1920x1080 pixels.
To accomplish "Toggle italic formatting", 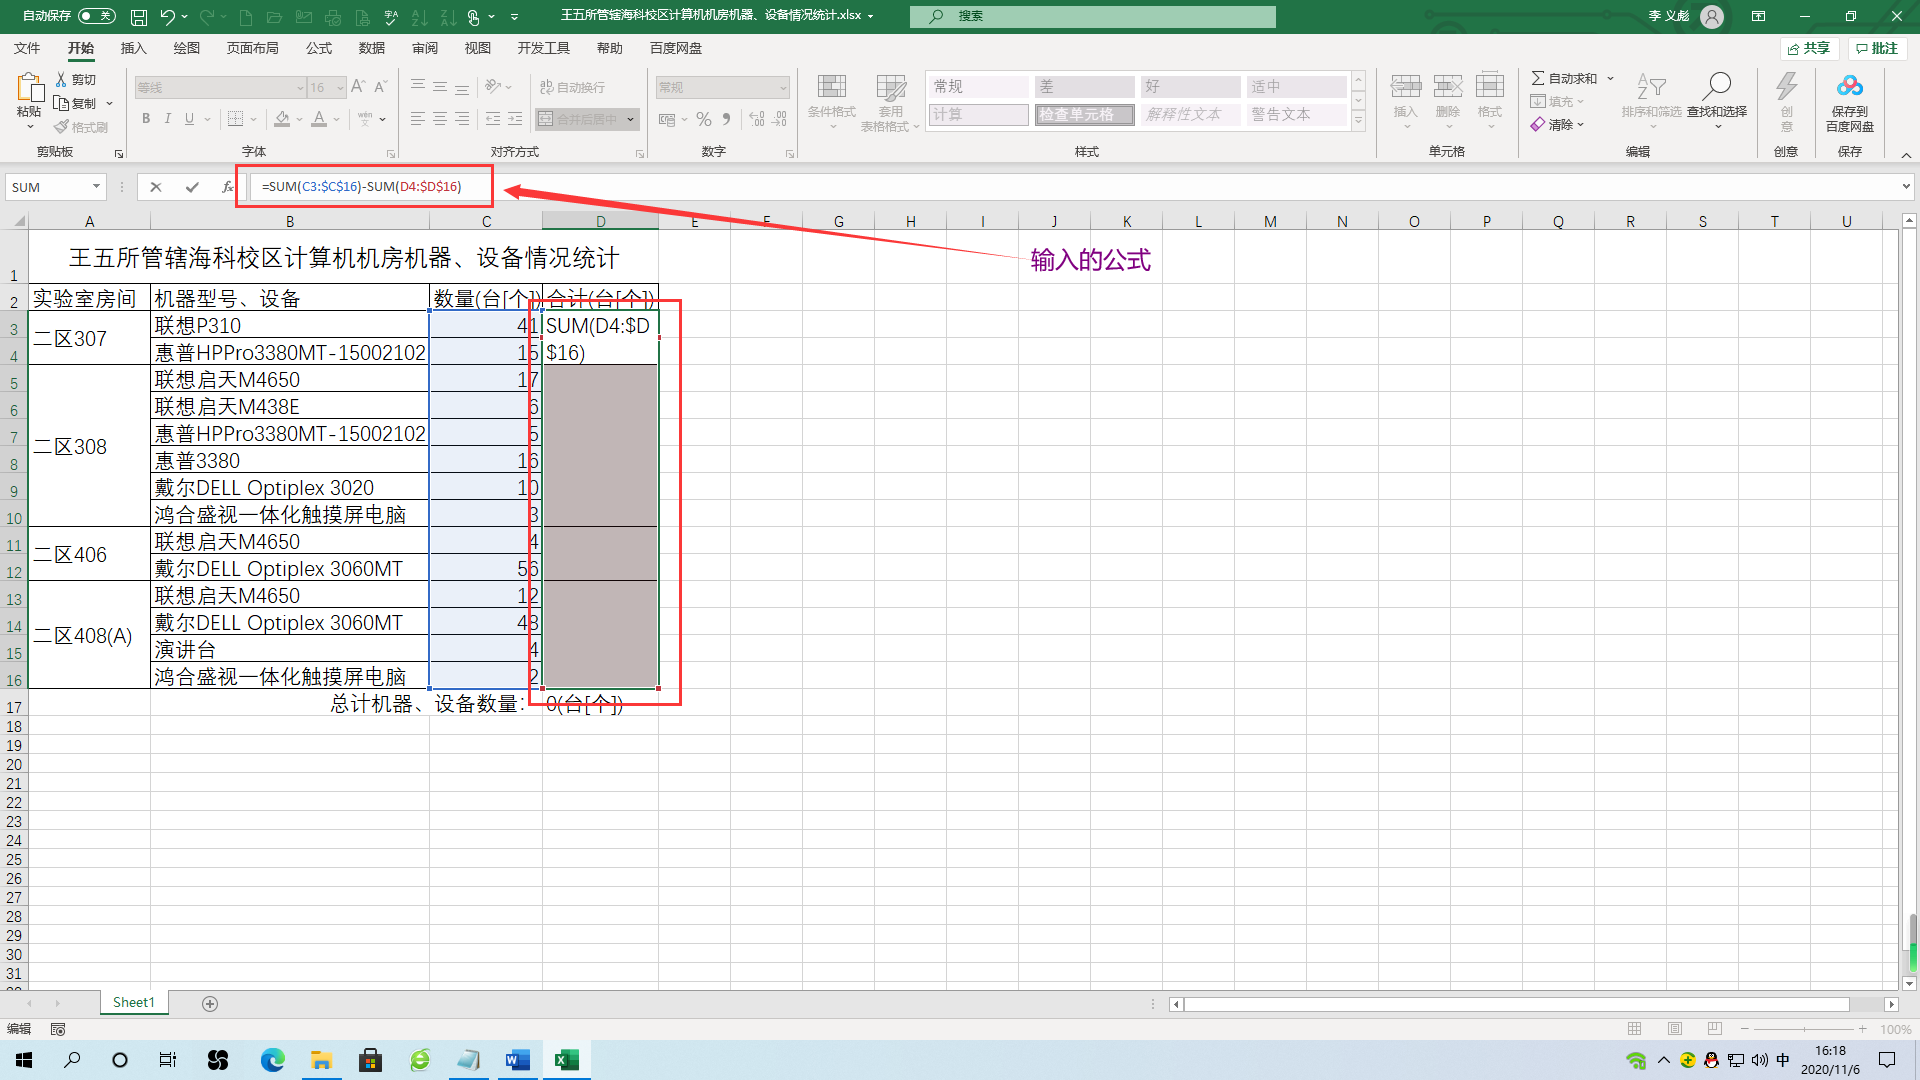I will tap(167, 119).
